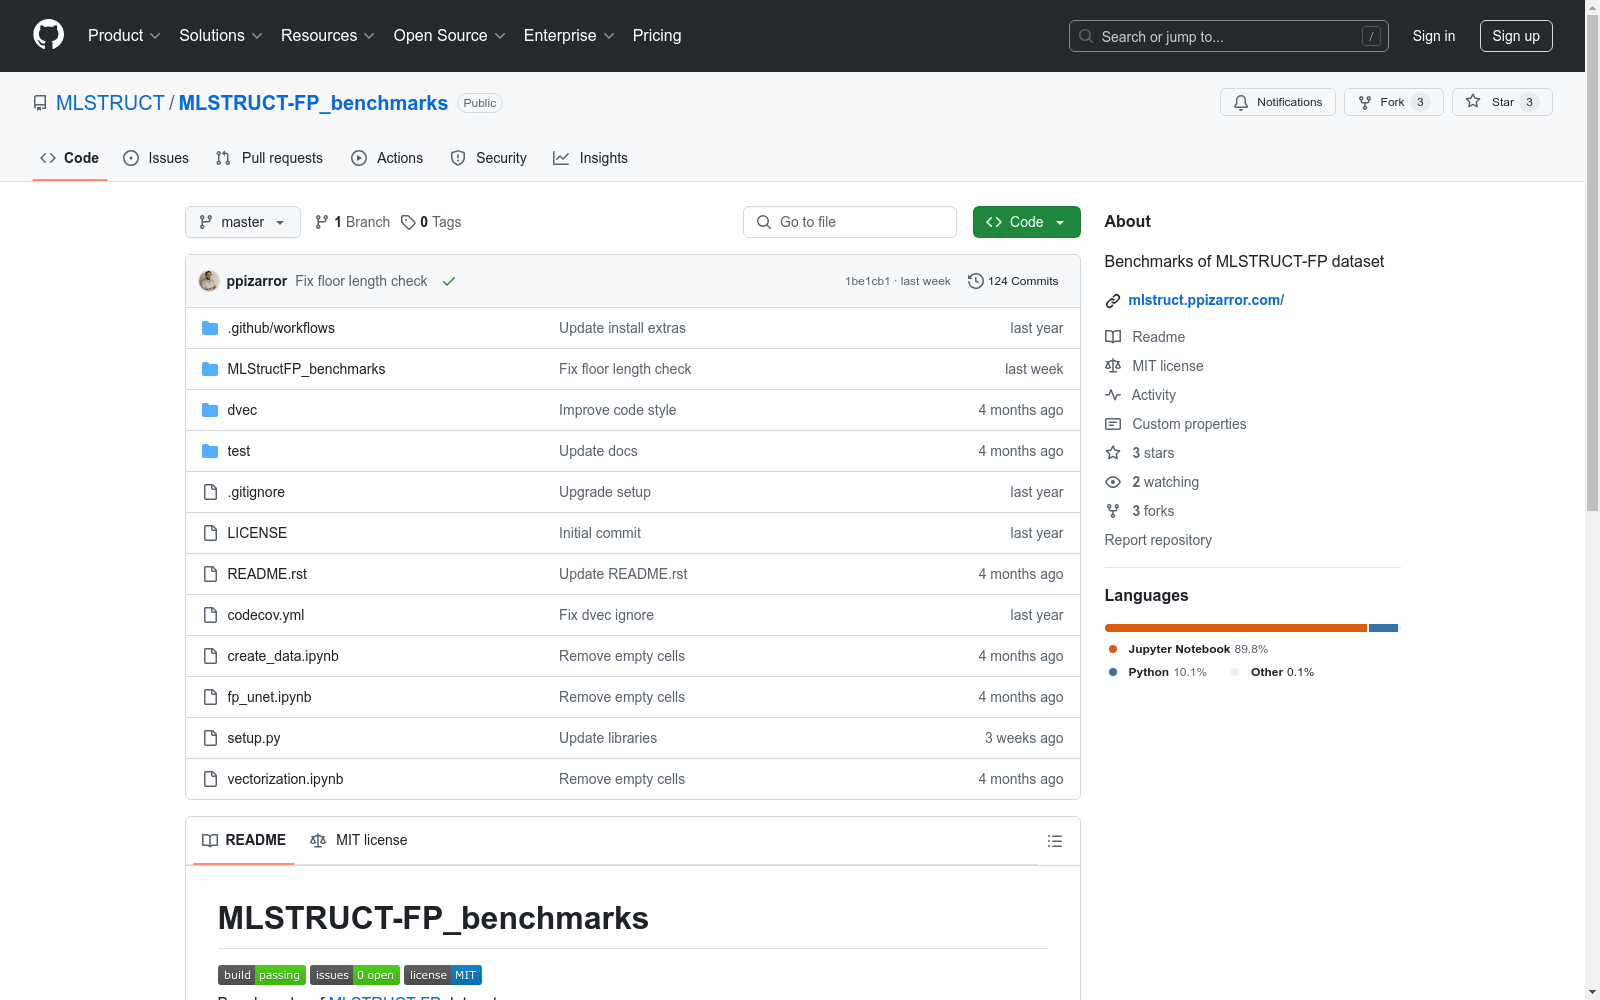This screenshot has height=1000, width=1600.
Task: Open the README outline list icon
Action: point(1054,841)
